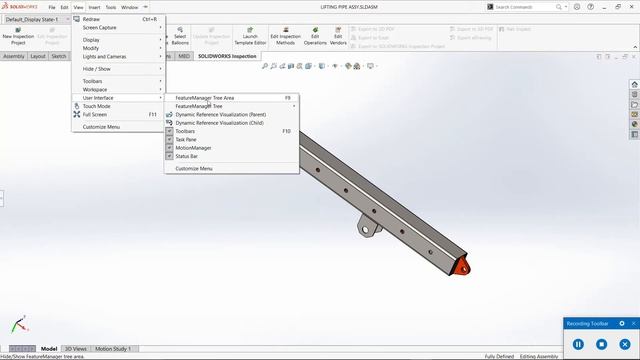The height and width of the screenshot is (360, 640).
Task: Expand Hide / Show submenu
Action: (x=118, y=69)
